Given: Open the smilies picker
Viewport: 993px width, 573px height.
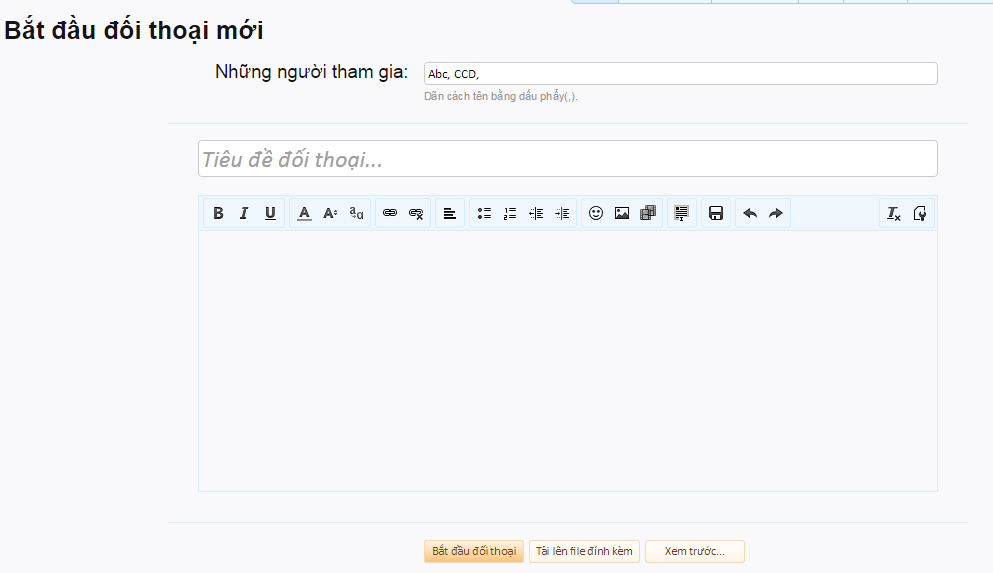Looking at the screenshot, I should [x=596, y=213].
